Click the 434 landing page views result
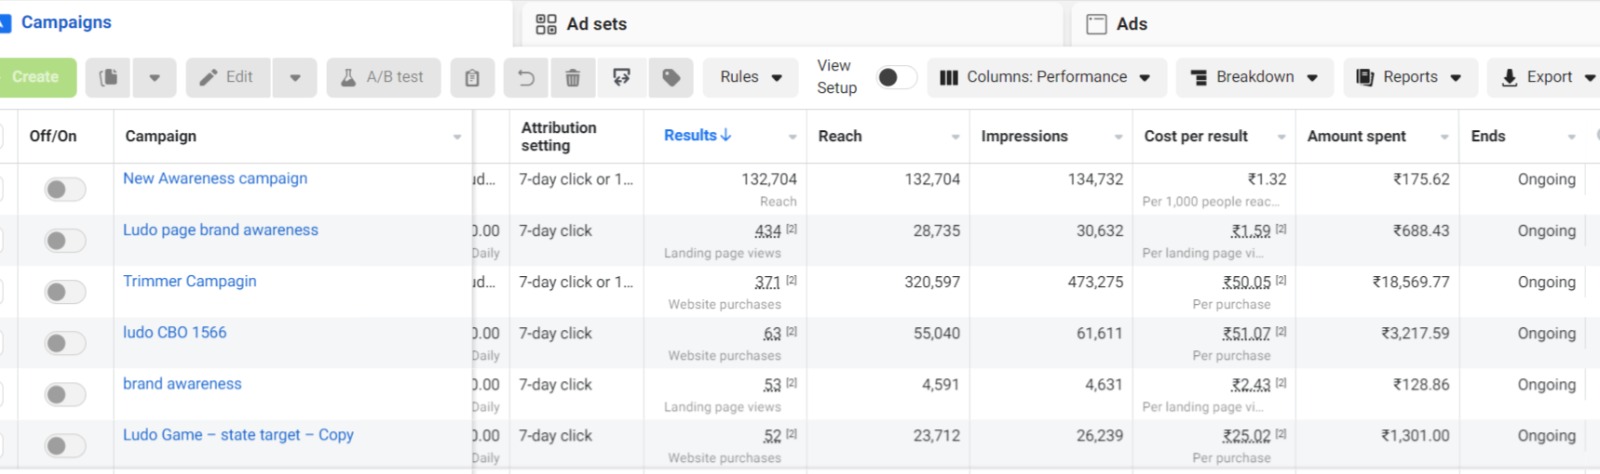Screen dimensions: 1600x474 (x=768, y=231)
